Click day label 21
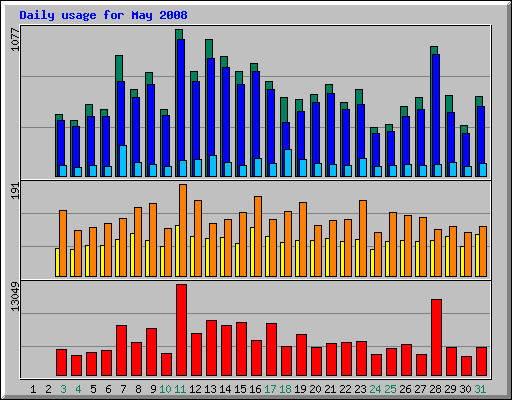Viewport: 512px width, 400px height. coord(330,389)
